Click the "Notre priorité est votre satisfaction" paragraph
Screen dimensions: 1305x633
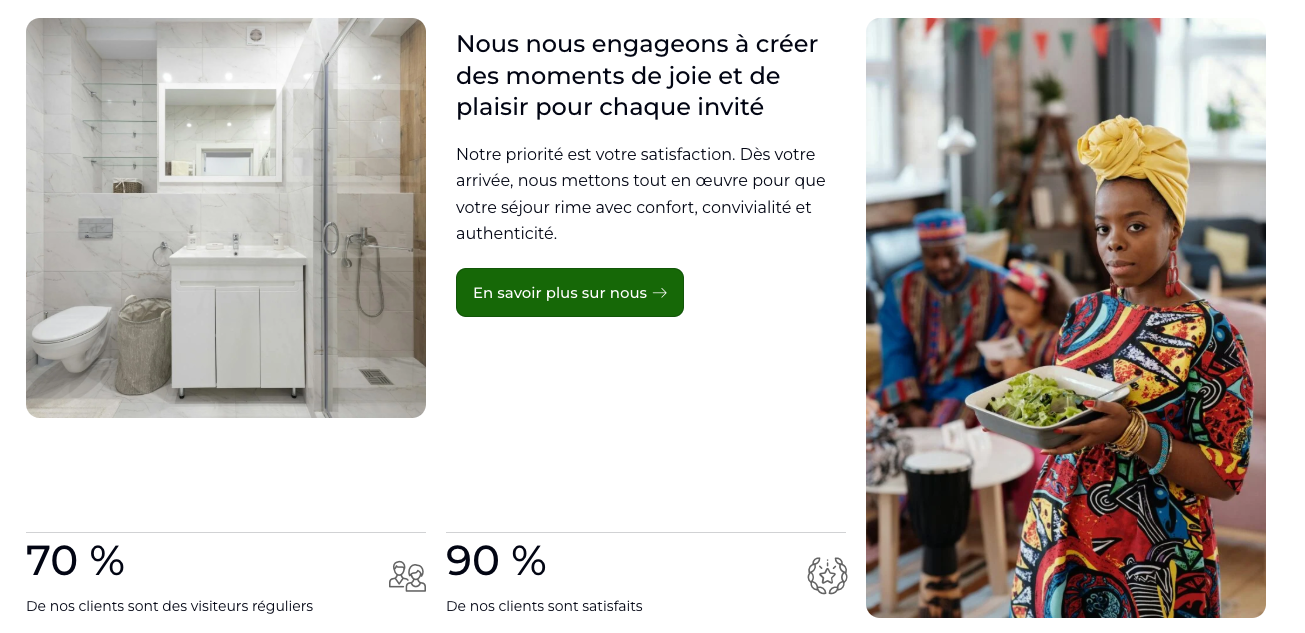click(x=641, y=194)
